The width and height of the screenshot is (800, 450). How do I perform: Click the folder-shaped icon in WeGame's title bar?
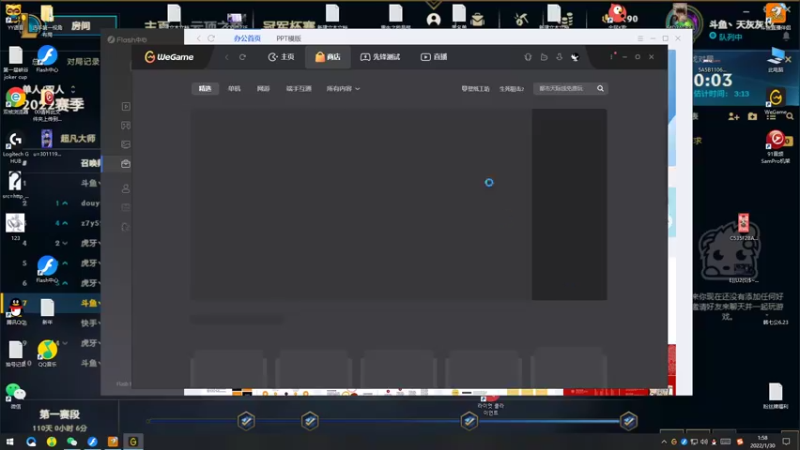pos(544,57)
